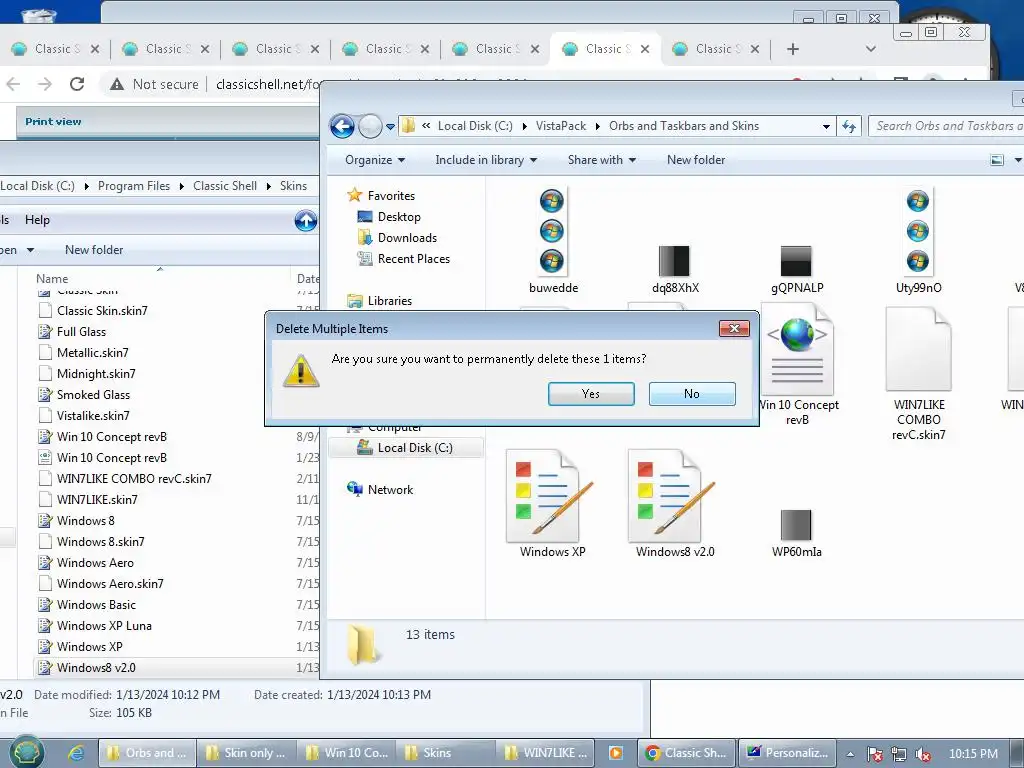Open the Organize menu
1024x768 pixels.
tap(375, 160)
